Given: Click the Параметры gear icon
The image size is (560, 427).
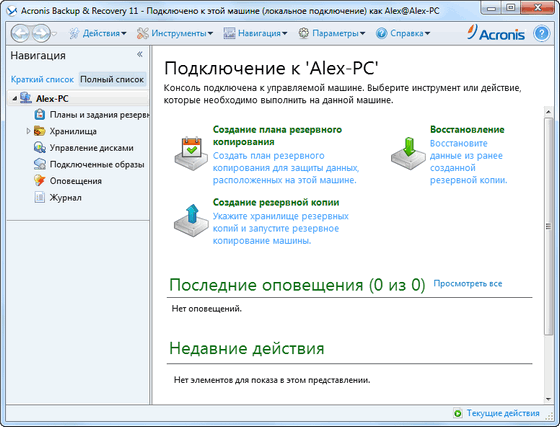Looking at the screenshot, I should point(304,33).
